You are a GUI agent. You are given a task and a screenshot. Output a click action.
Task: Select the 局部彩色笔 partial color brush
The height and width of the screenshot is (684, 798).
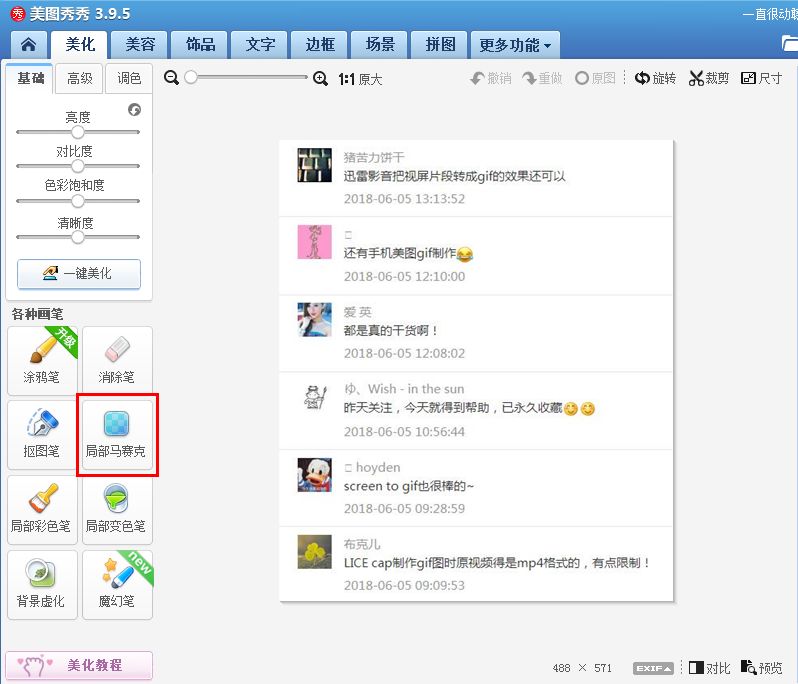click(x=42, y=509)
